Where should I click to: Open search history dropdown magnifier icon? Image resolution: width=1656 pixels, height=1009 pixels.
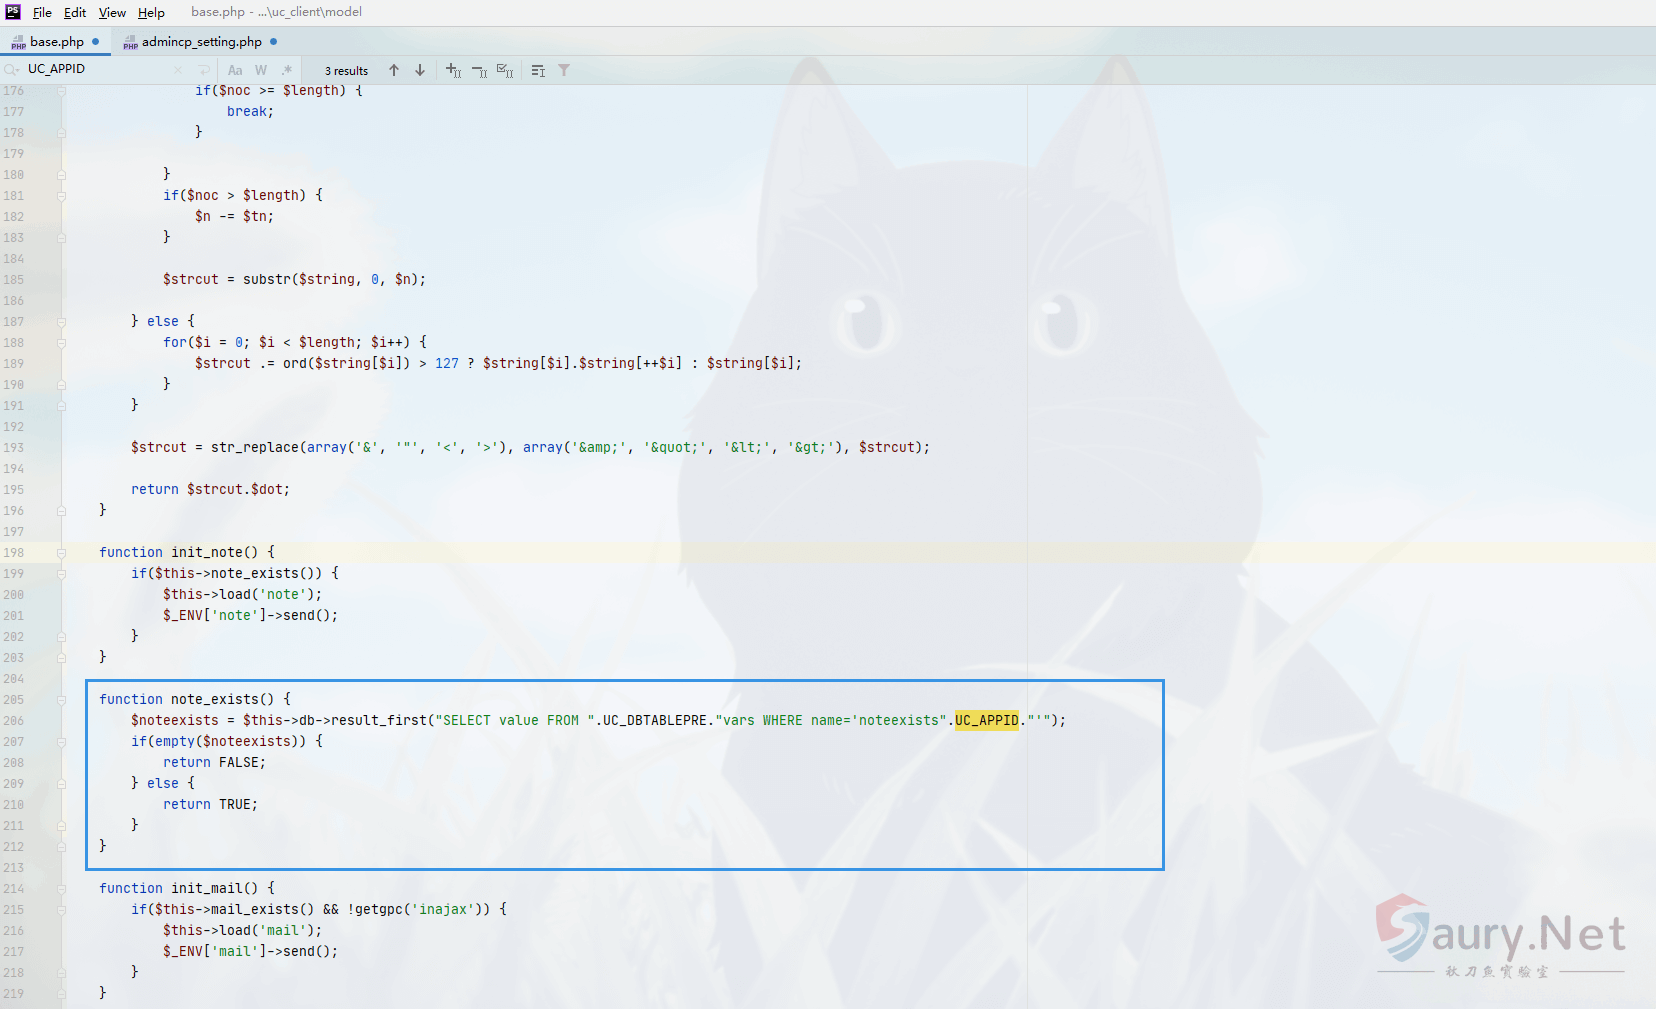11,69
